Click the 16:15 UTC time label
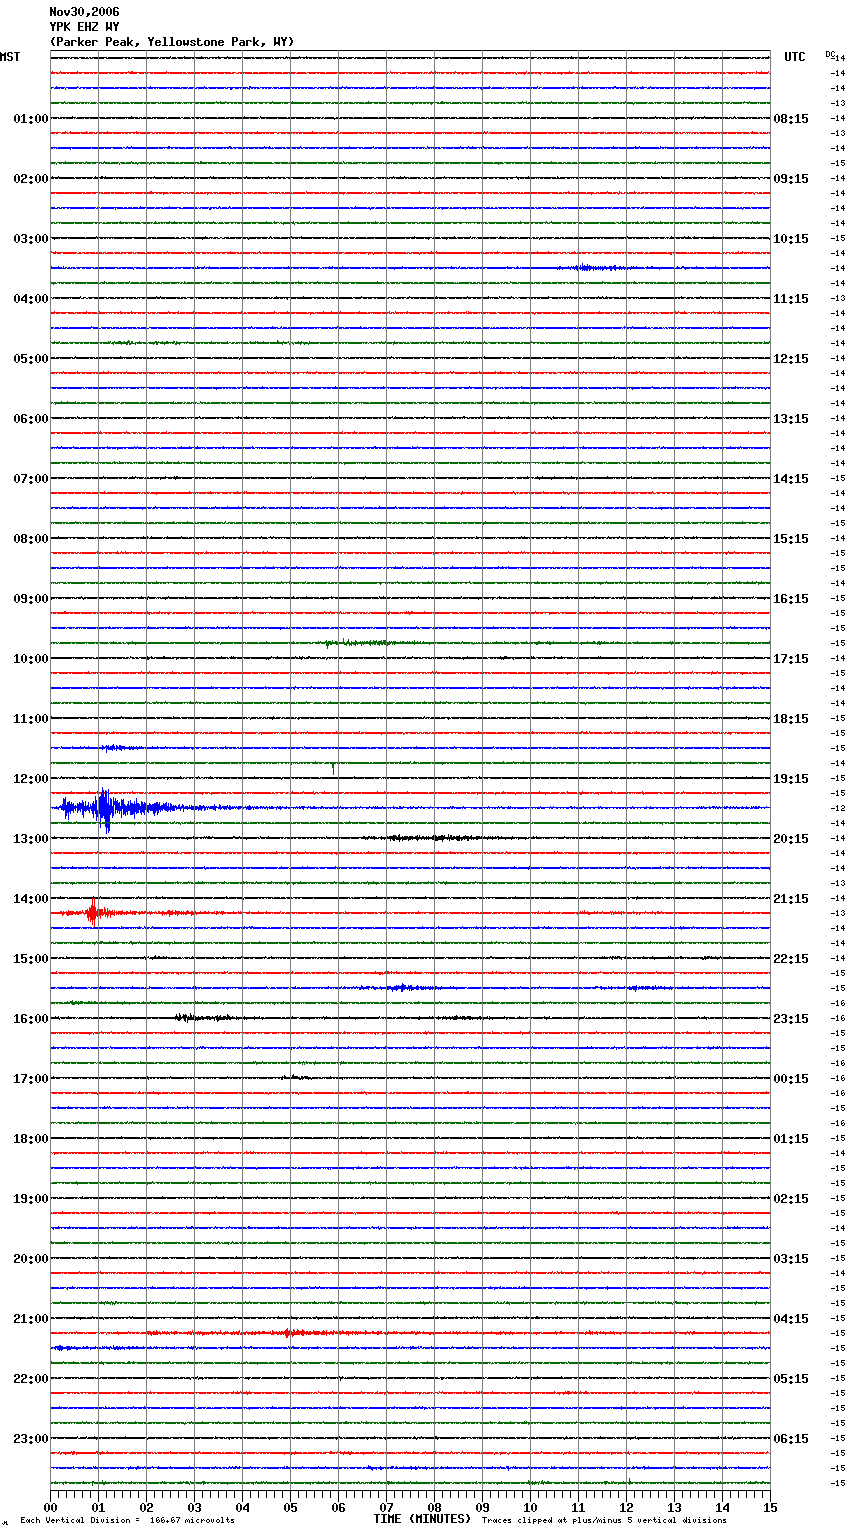Screen dimensions: 850x1534 (x=791, y=599)
